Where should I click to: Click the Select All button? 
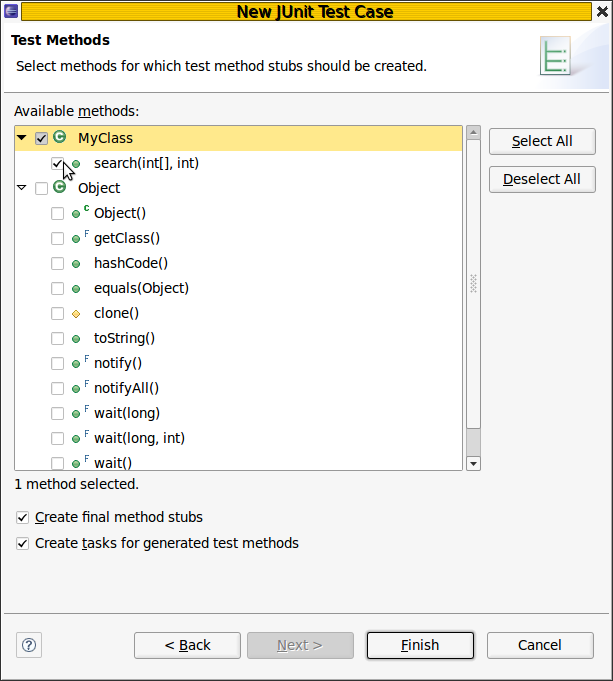click(x=542, y=141)
